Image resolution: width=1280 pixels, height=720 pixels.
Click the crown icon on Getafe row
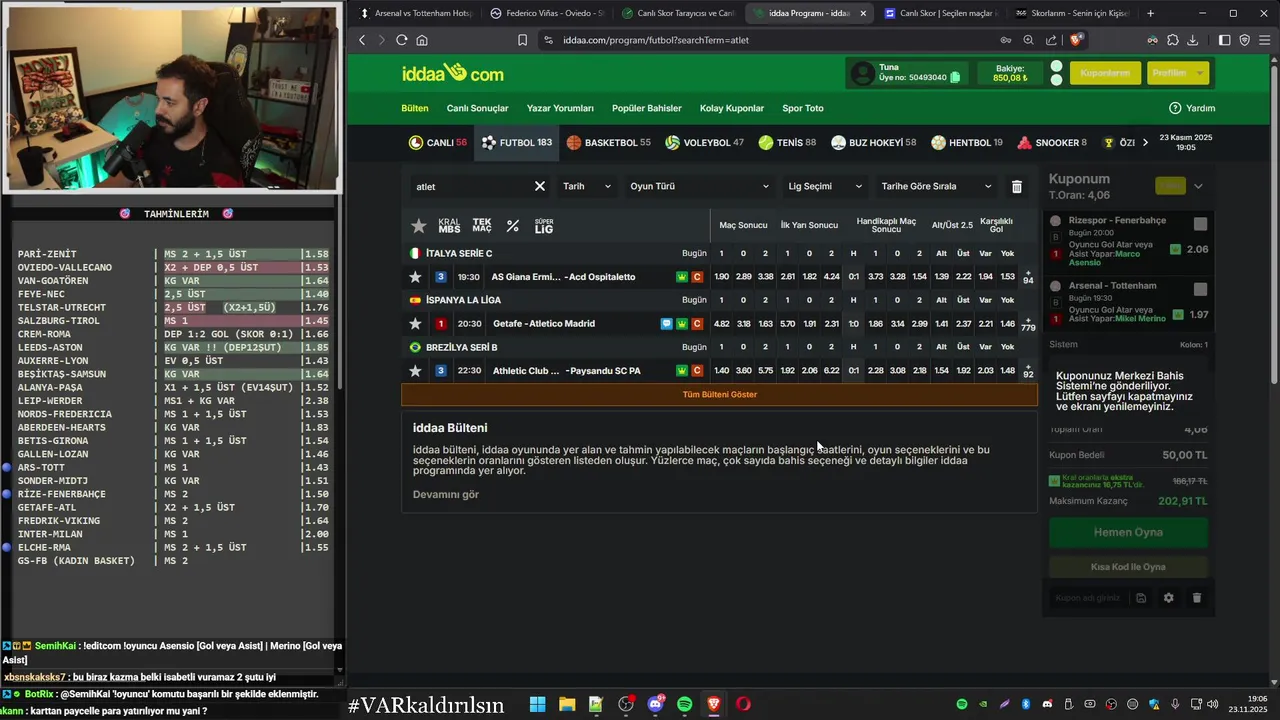coord(682,324)
